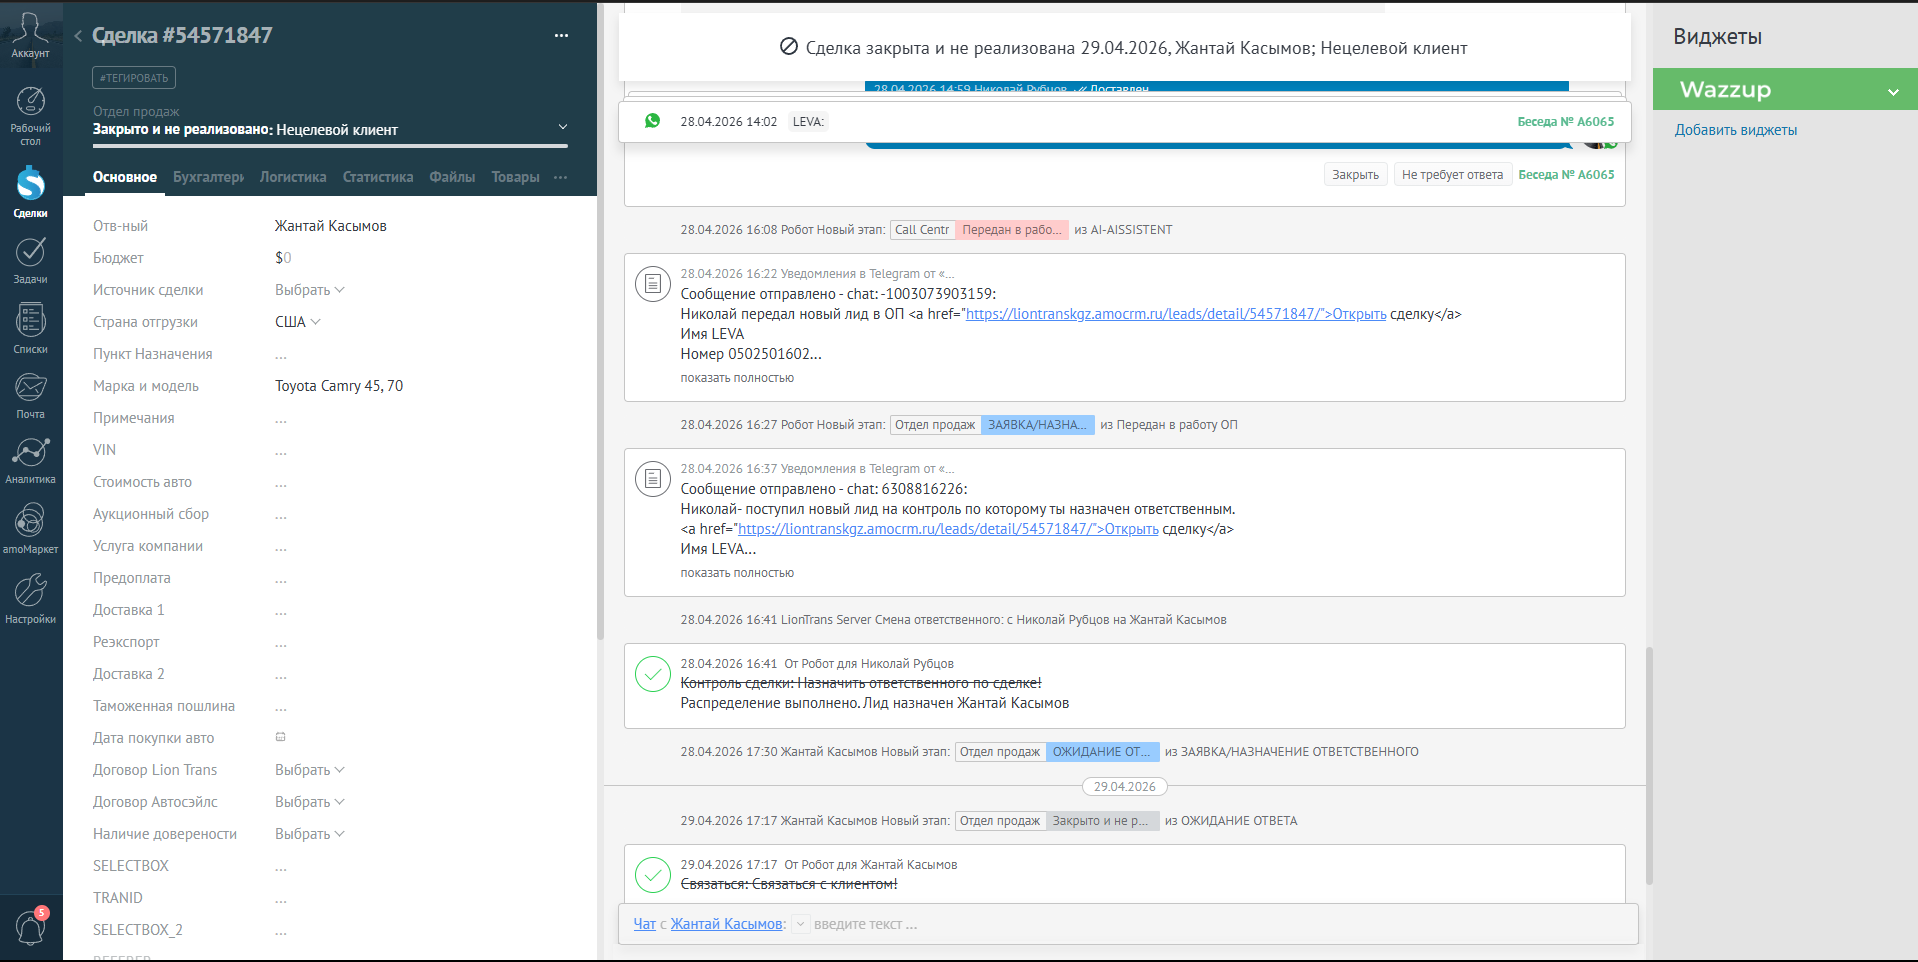1918x962 pixels.
Task: Open the Источник сделки Выбрать dropdown
Action: (310, 290)
